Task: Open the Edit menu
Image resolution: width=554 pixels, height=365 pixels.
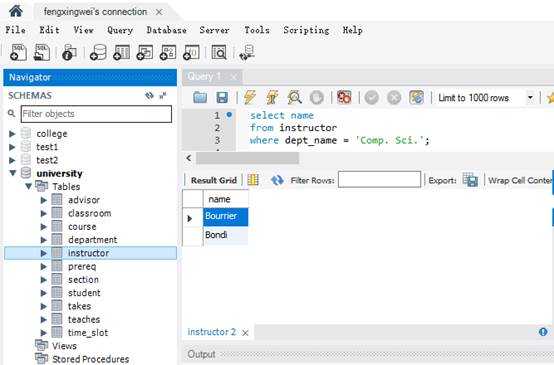Action: 49,30
